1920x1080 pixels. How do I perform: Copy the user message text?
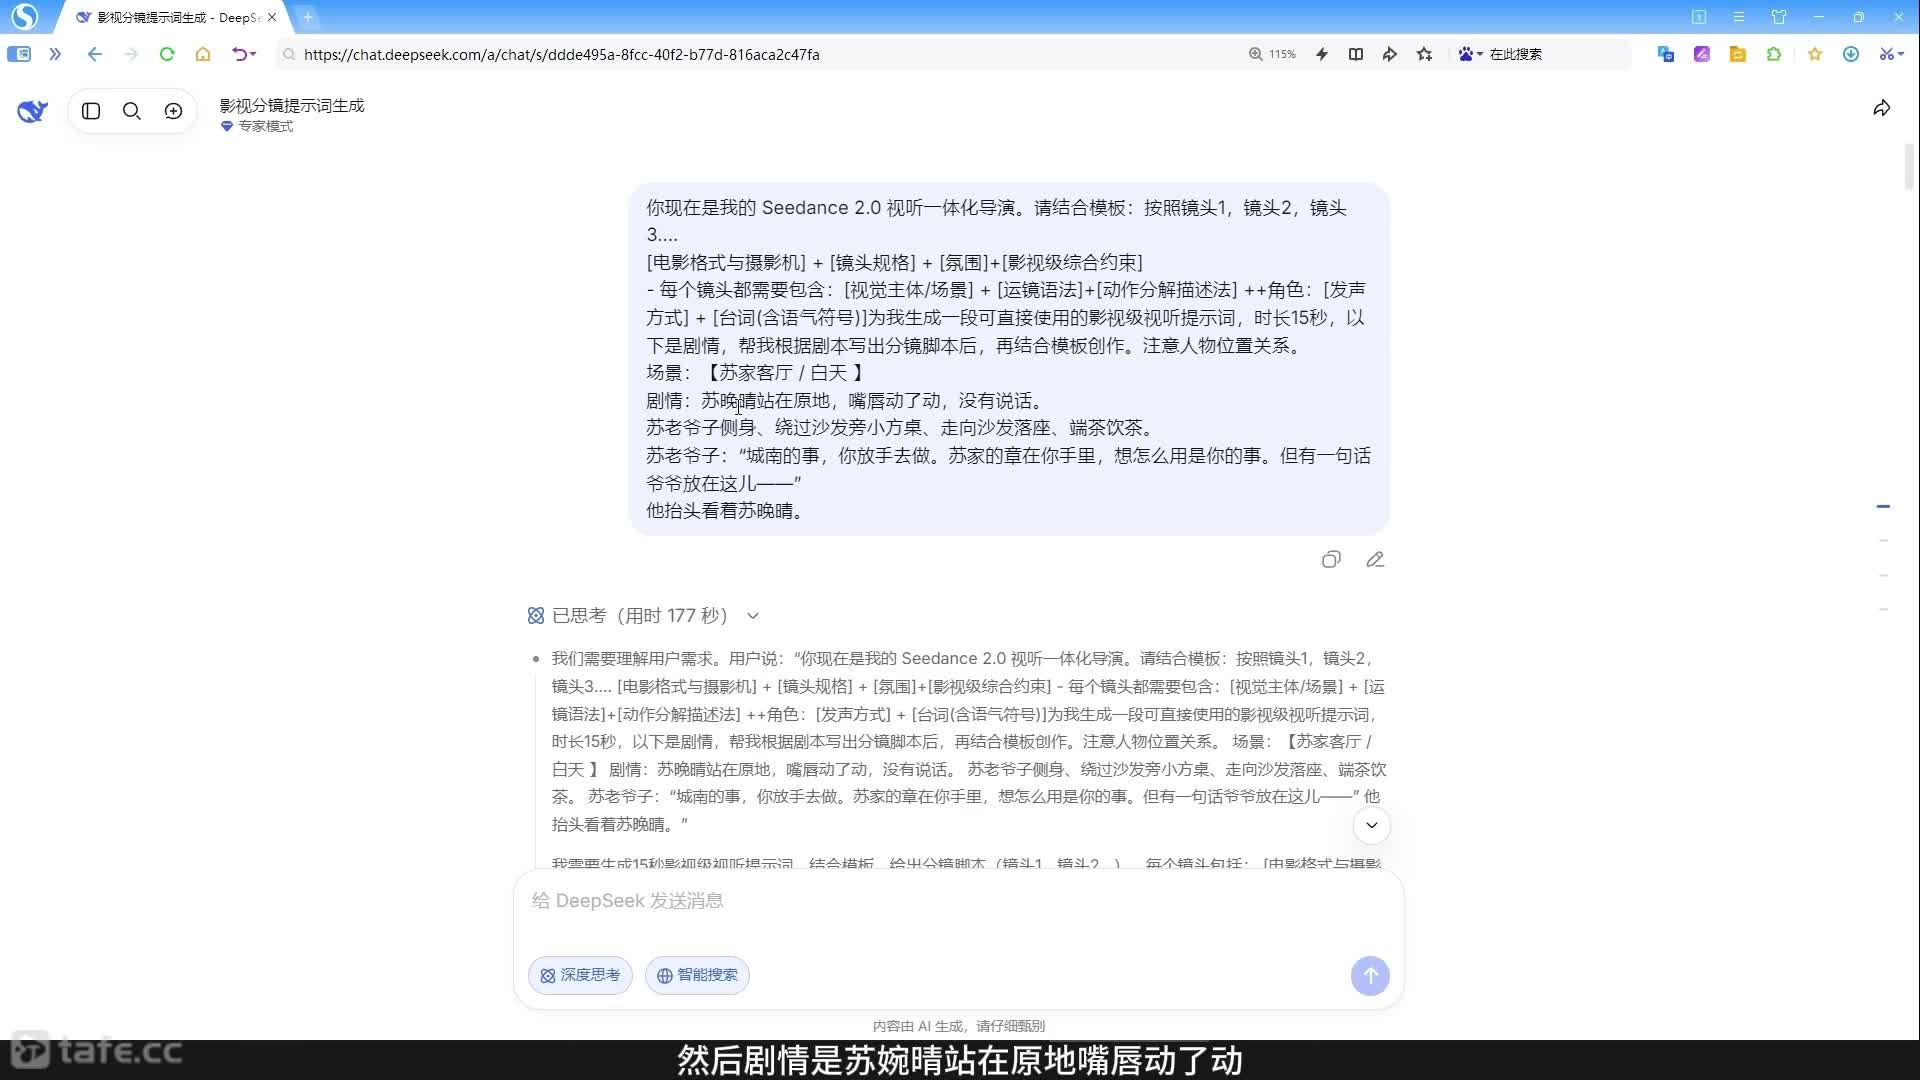point(1331,560)
